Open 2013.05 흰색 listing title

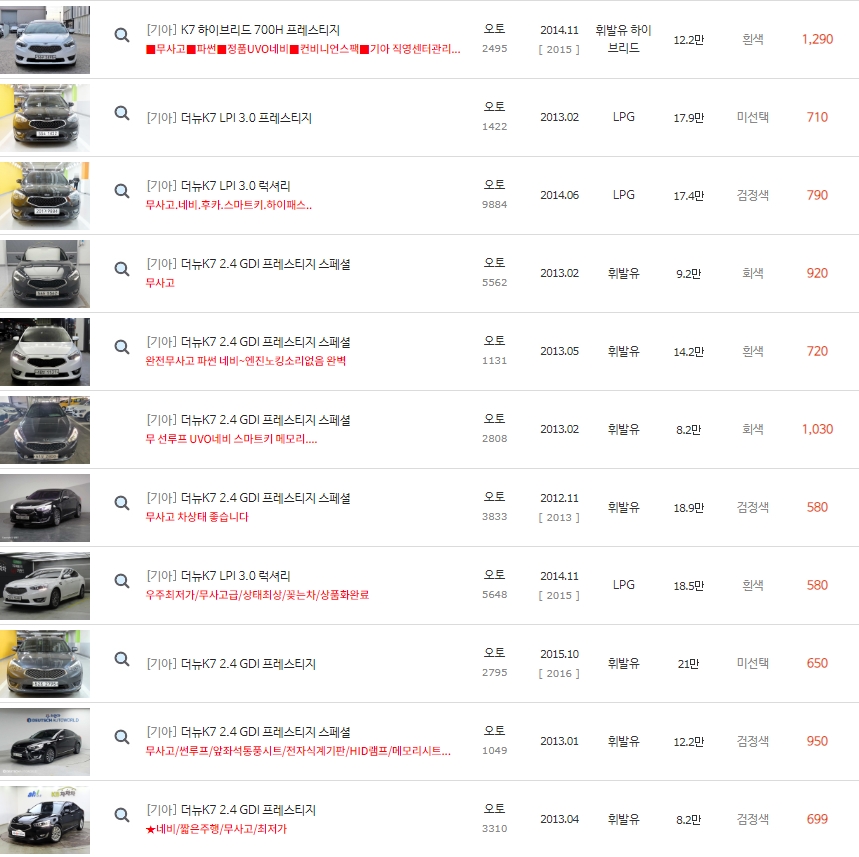point(248,342)
